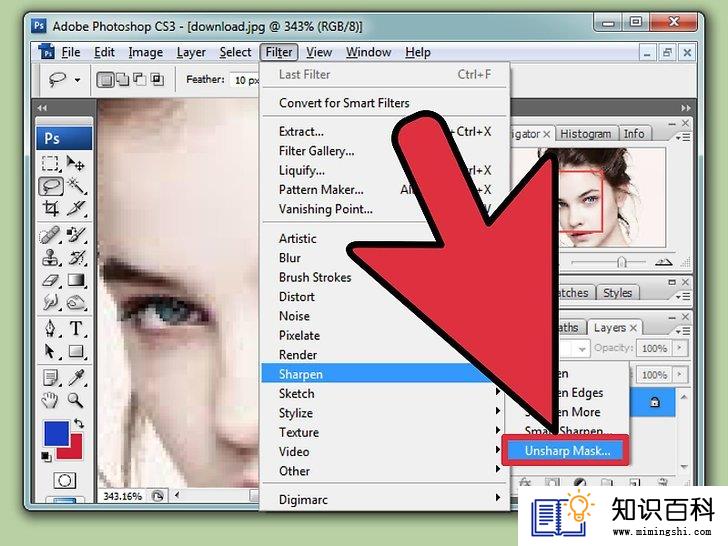Click the zoom percentage field 343.16%
The width and height of the screenshot is (728, 546).
click(123, 496)
